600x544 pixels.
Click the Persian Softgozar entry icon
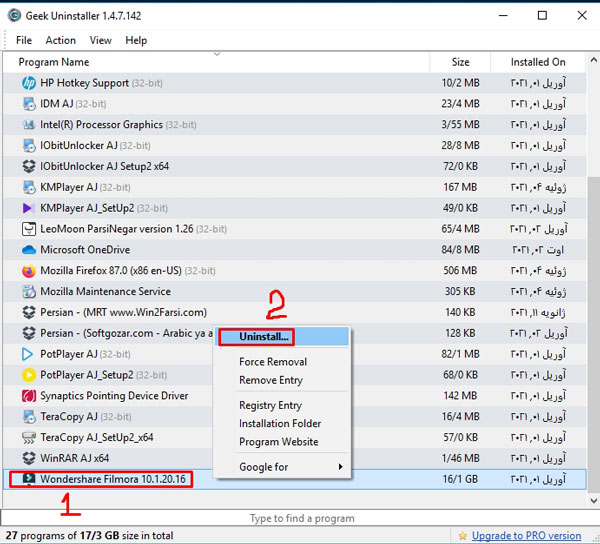point(29,333)
